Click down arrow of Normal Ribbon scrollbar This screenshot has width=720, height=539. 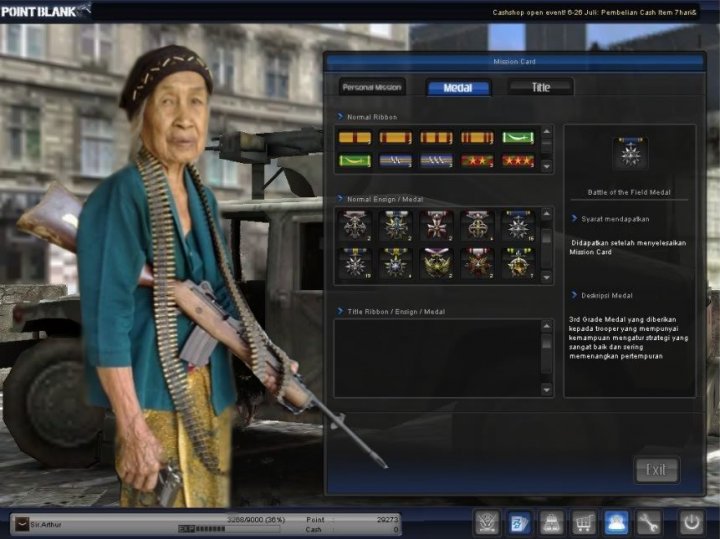(x=546, y=166)
